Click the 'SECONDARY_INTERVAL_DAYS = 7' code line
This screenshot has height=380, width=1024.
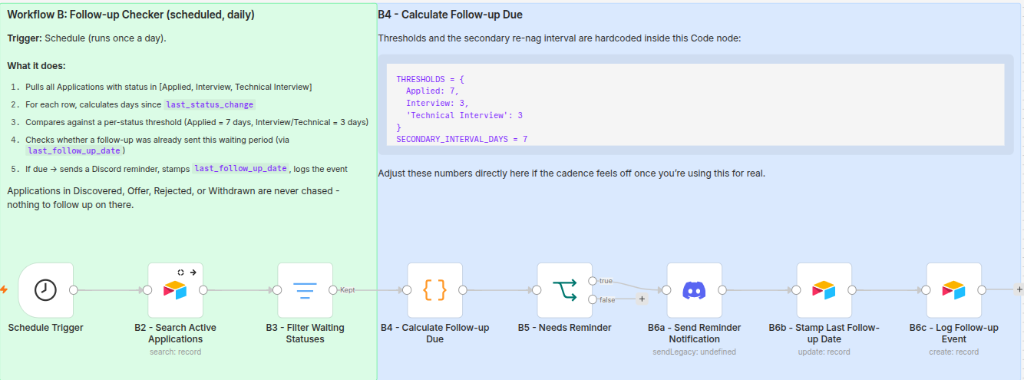[x=462, y=139]
